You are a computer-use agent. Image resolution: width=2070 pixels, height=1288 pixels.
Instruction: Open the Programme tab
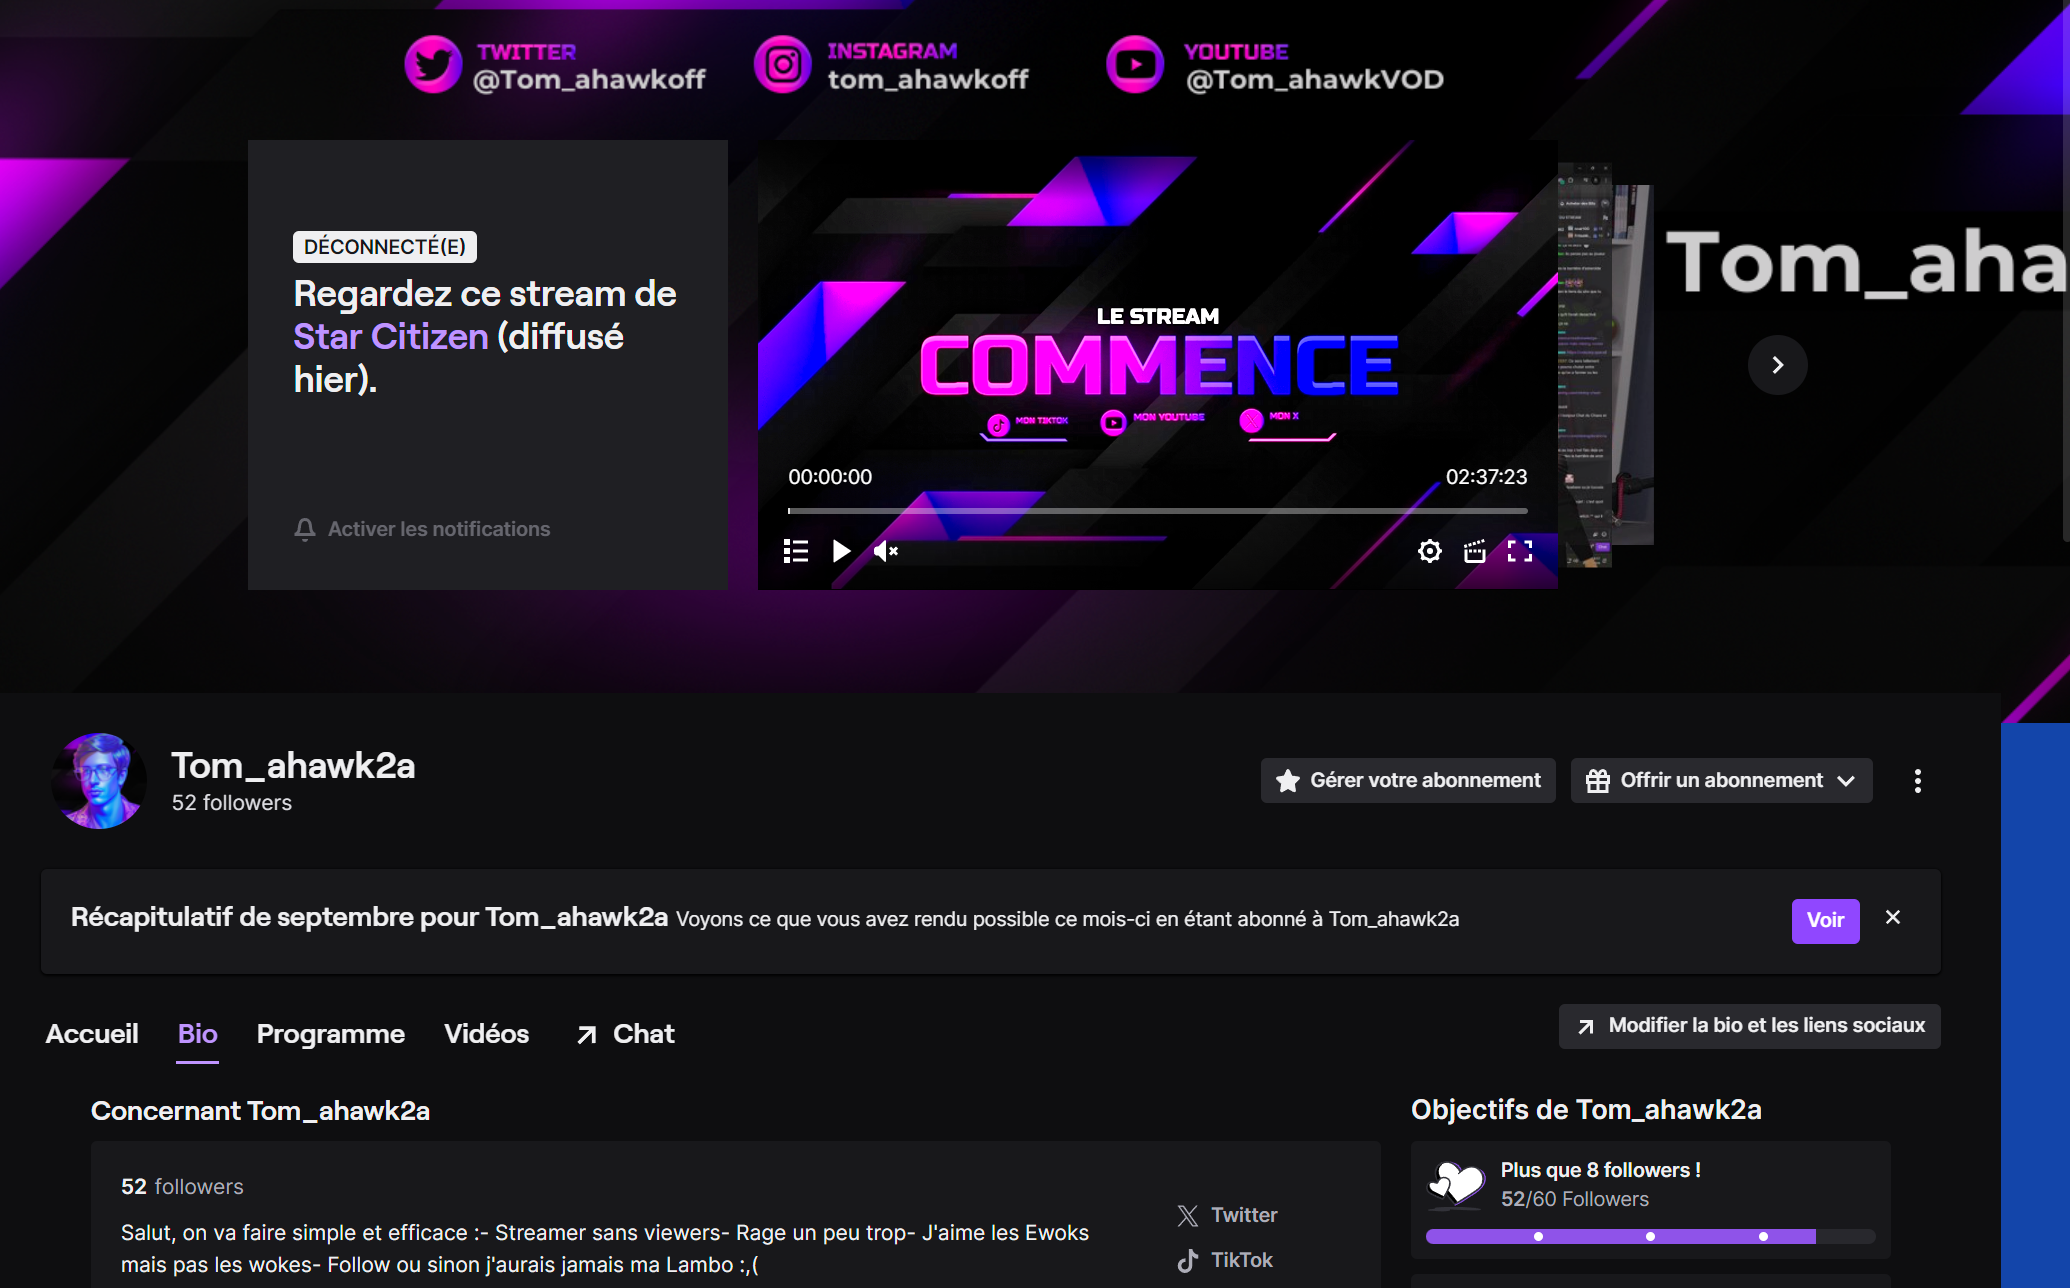331,1034
